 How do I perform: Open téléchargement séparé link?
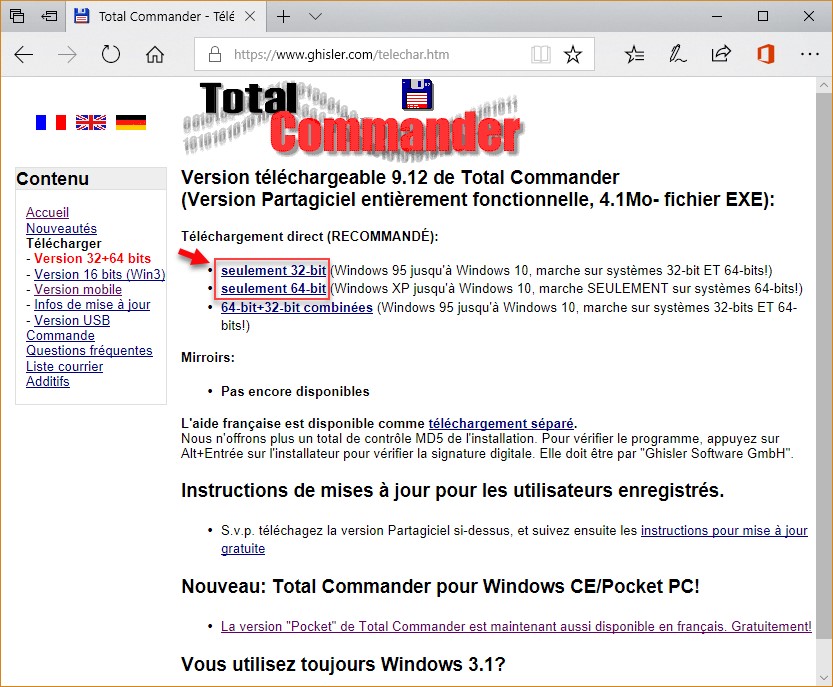click(x=500, y=423)
